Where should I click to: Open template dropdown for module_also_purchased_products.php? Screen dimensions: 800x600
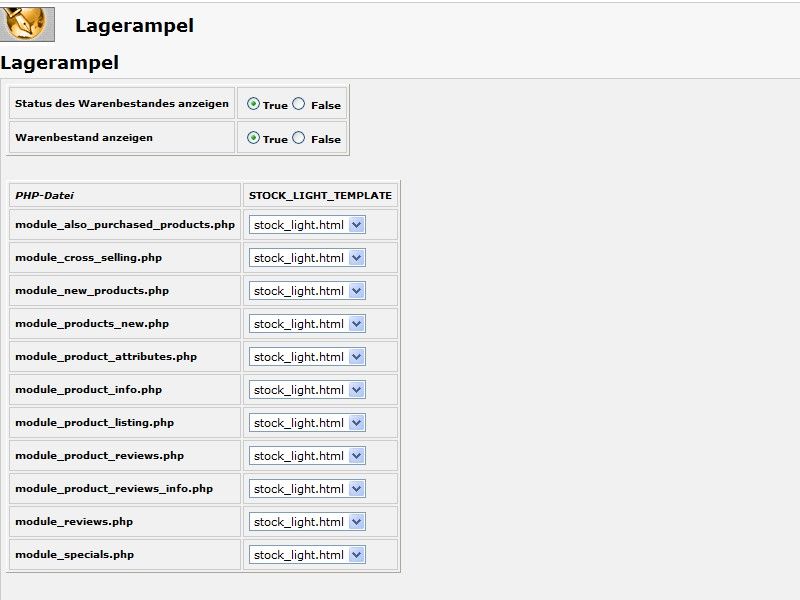click(x=307, y=225)
